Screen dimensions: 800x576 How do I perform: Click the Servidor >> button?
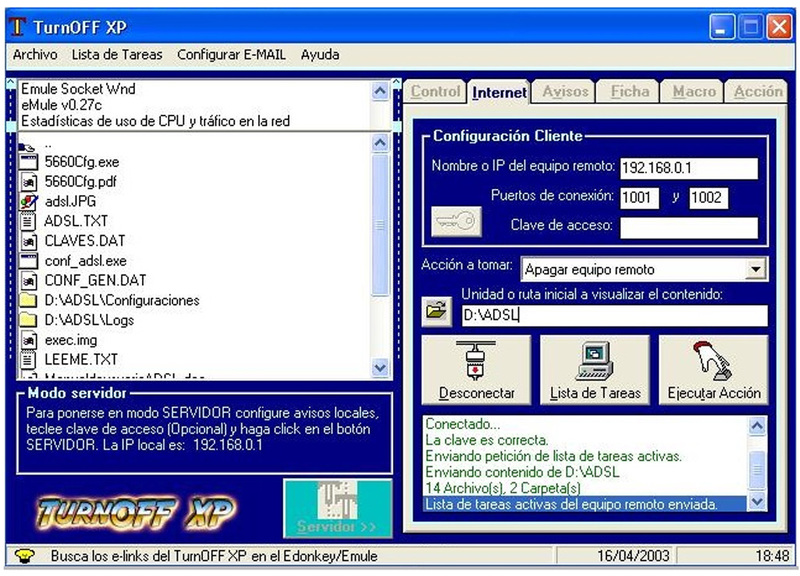(338, 508)
